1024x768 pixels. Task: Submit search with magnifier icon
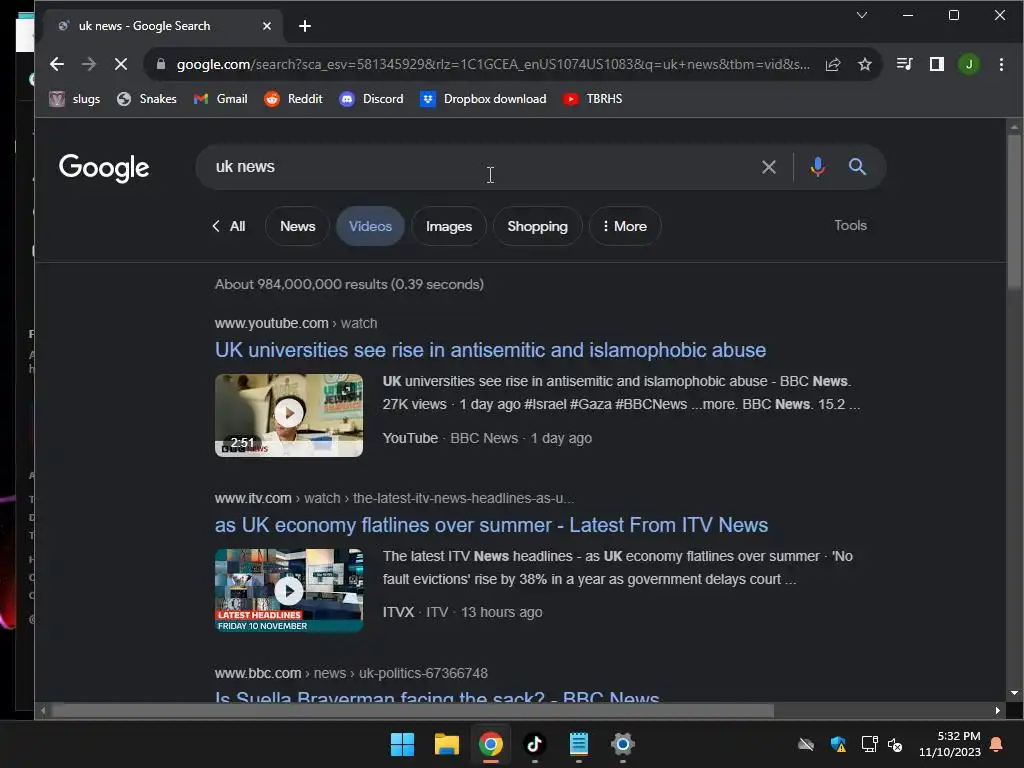(857, 167)
